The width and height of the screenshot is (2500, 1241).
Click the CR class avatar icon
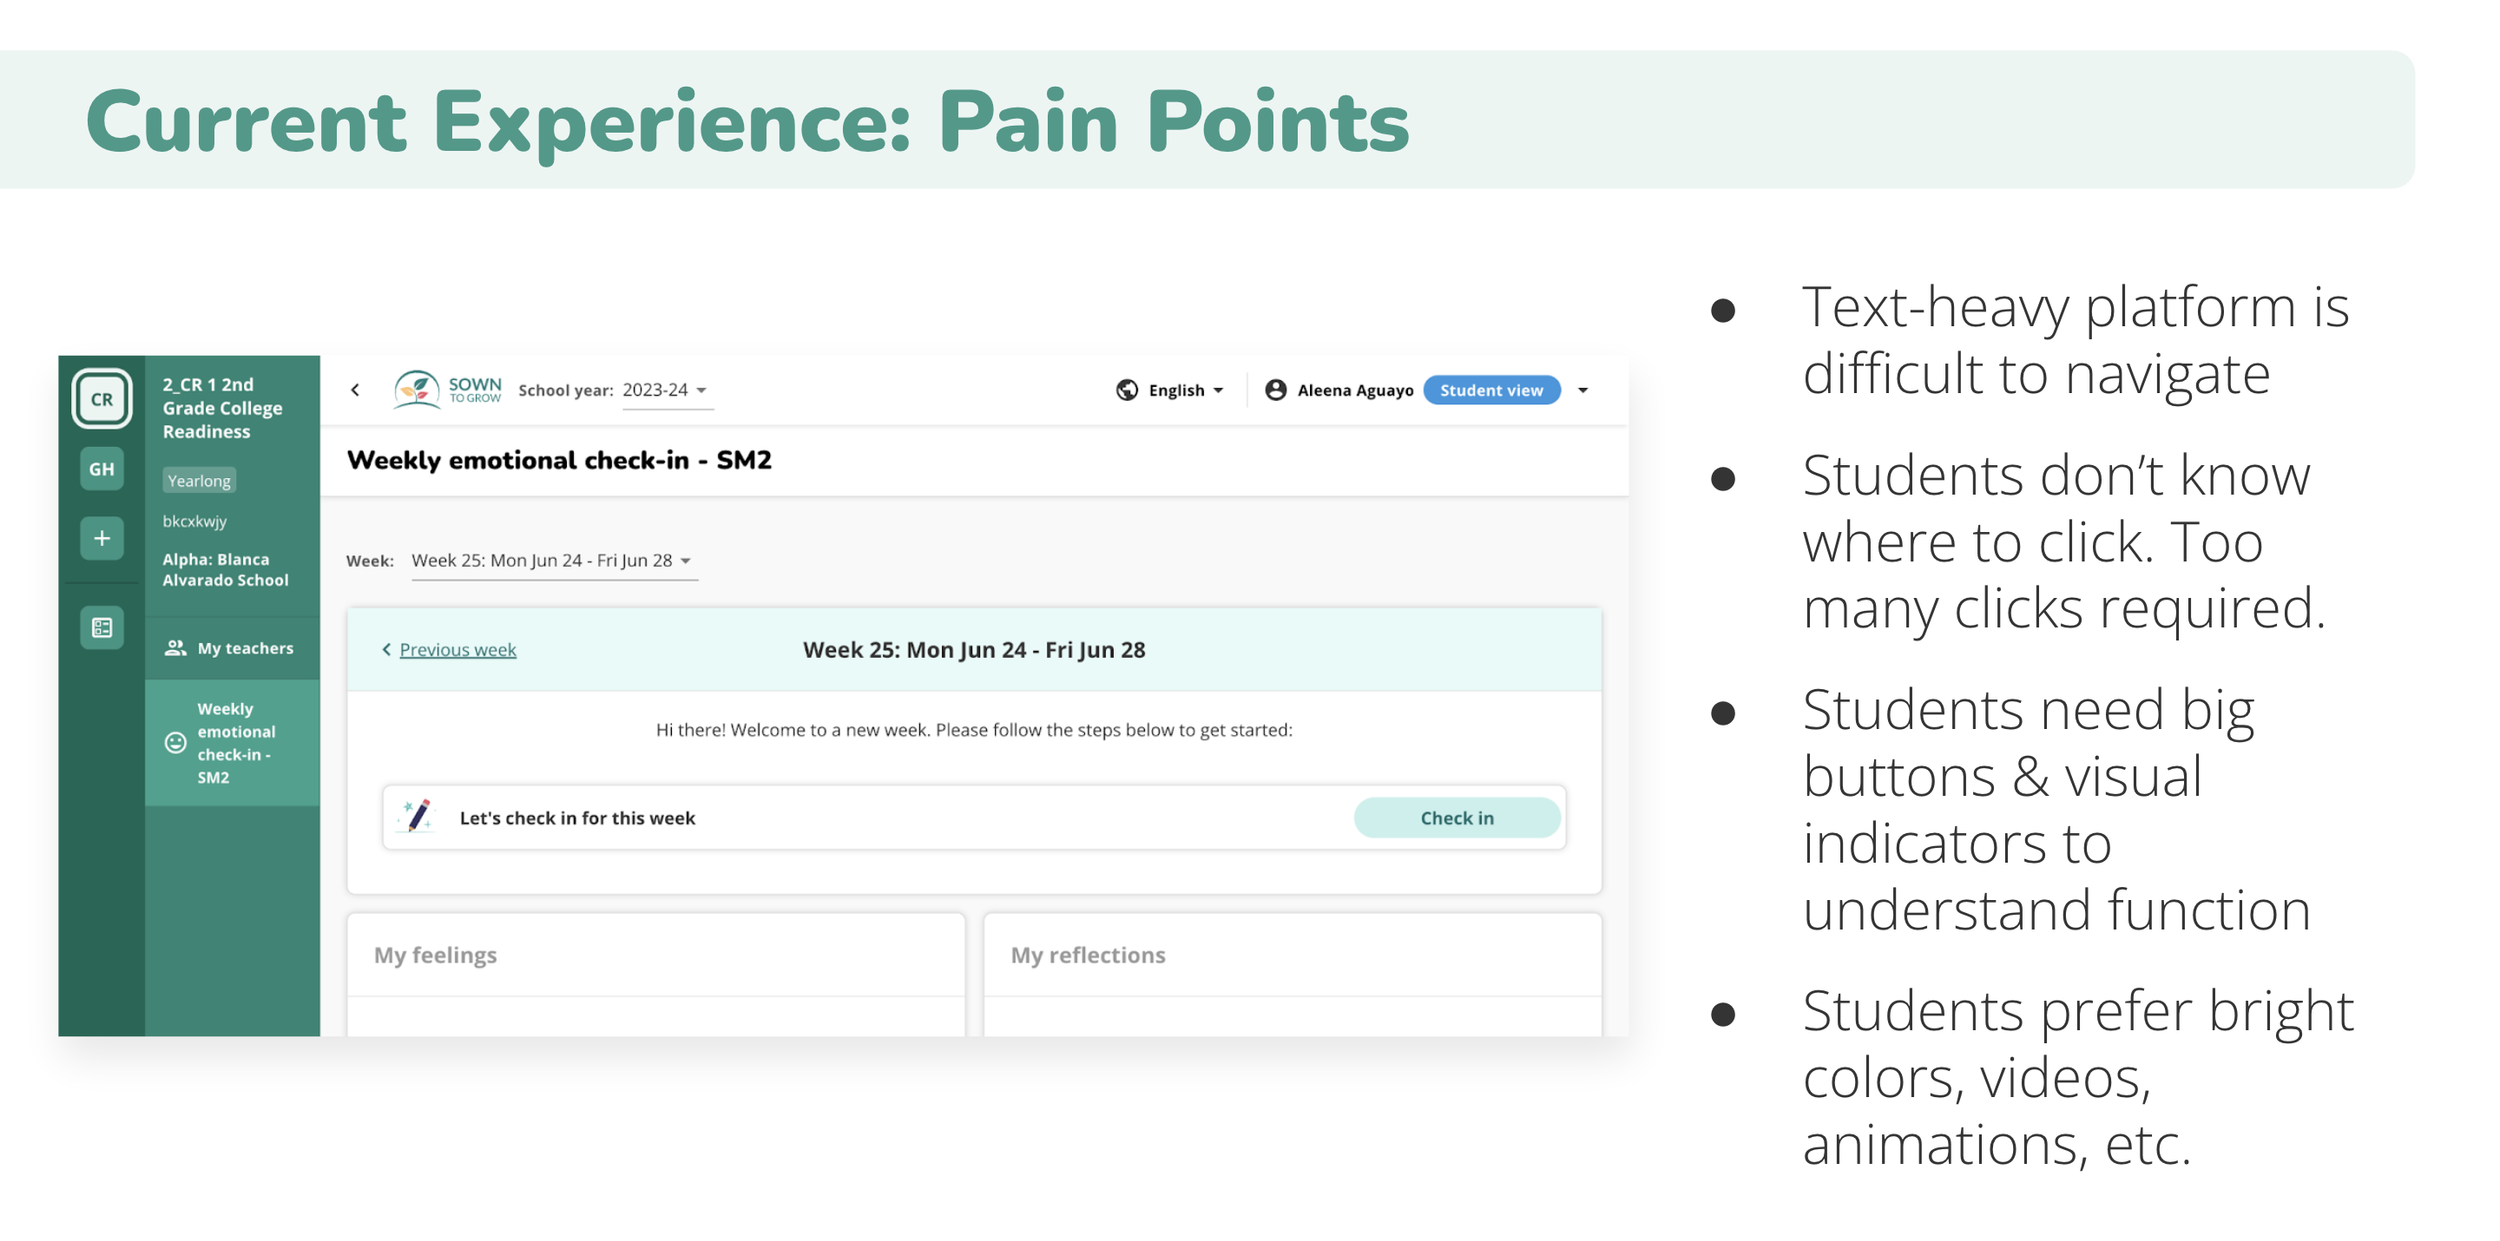(x=102, y=399)
